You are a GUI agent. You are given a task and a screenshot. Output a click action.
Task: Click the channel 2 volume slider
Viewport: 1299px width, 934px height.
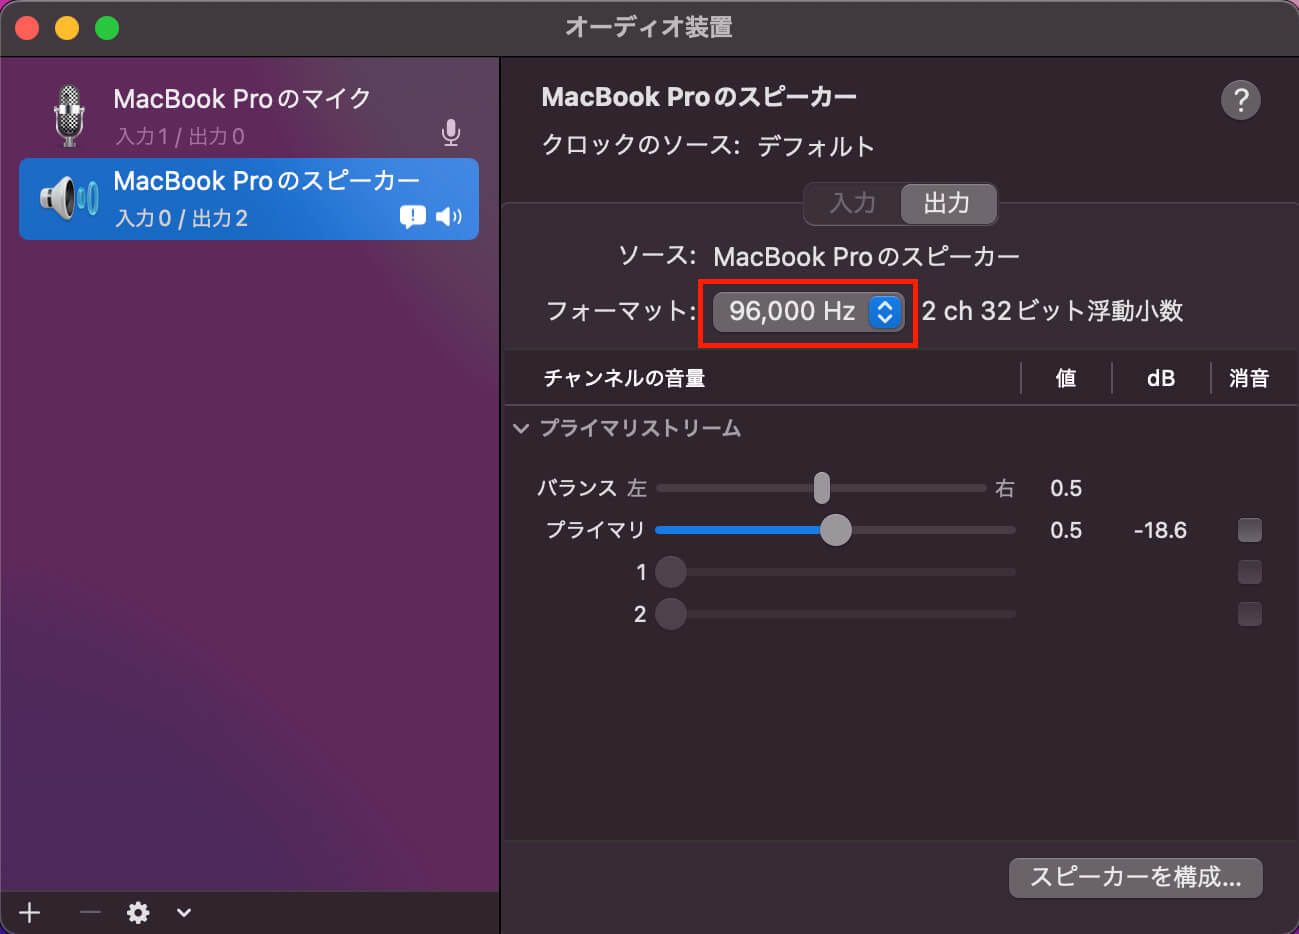pyautogui.click(x=835, y=614)
